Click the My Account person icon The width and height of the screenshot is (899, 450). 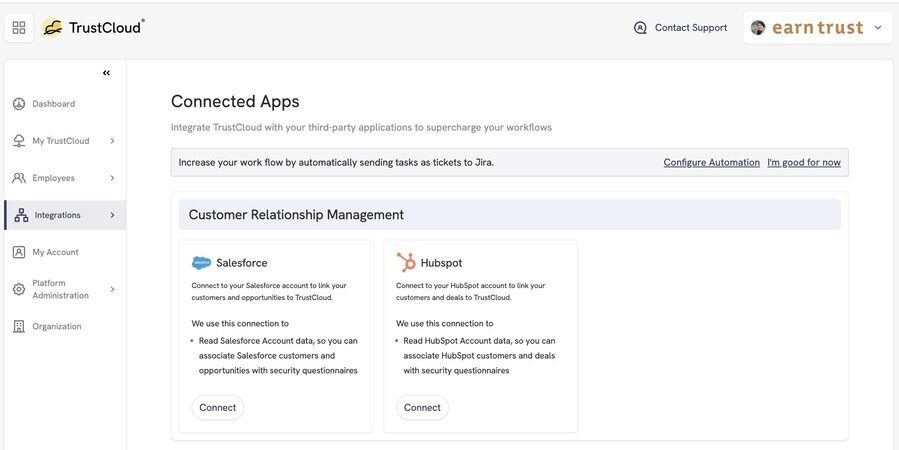pyautogui.click(x=19, y=252)
